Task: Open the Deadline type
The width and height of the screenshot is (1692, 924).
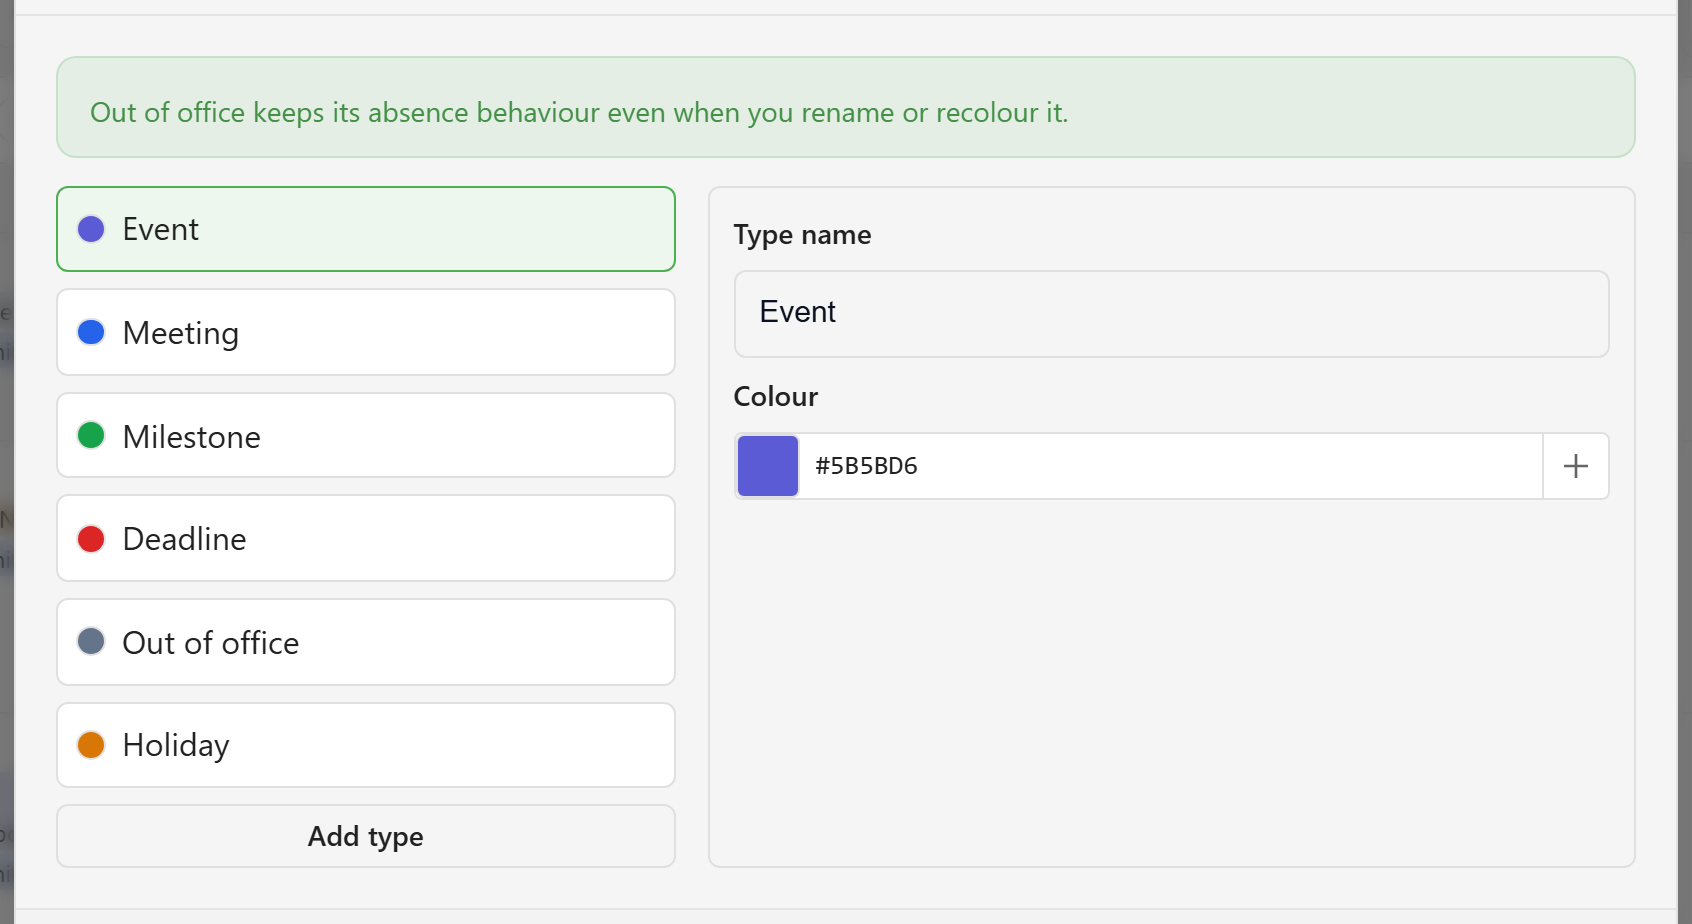Action: (366, 538)
